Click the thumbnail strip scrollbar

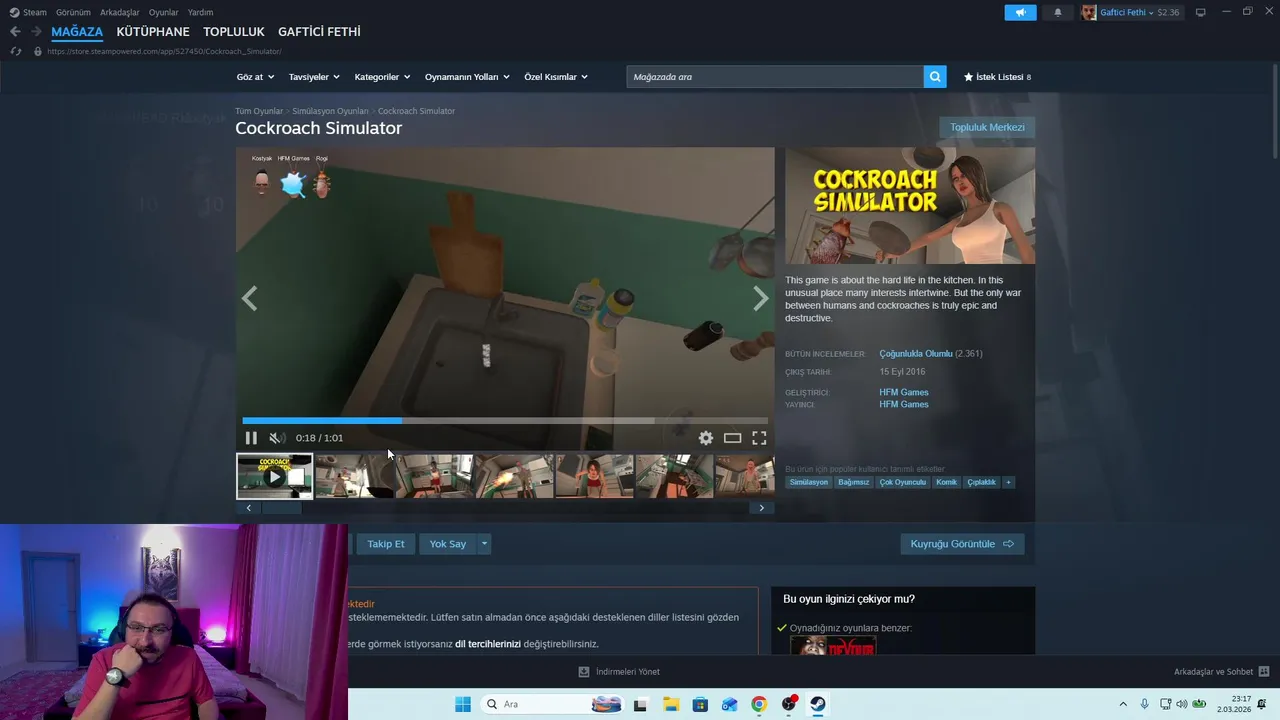pyautogui.click(x=281, y=508)
